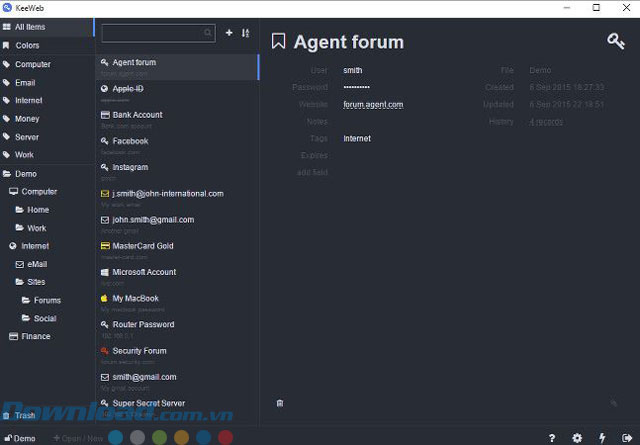Select the gray color swatch
Image resolution: width=640 pixels, height=445 pixels.
[x=138, y=438]
